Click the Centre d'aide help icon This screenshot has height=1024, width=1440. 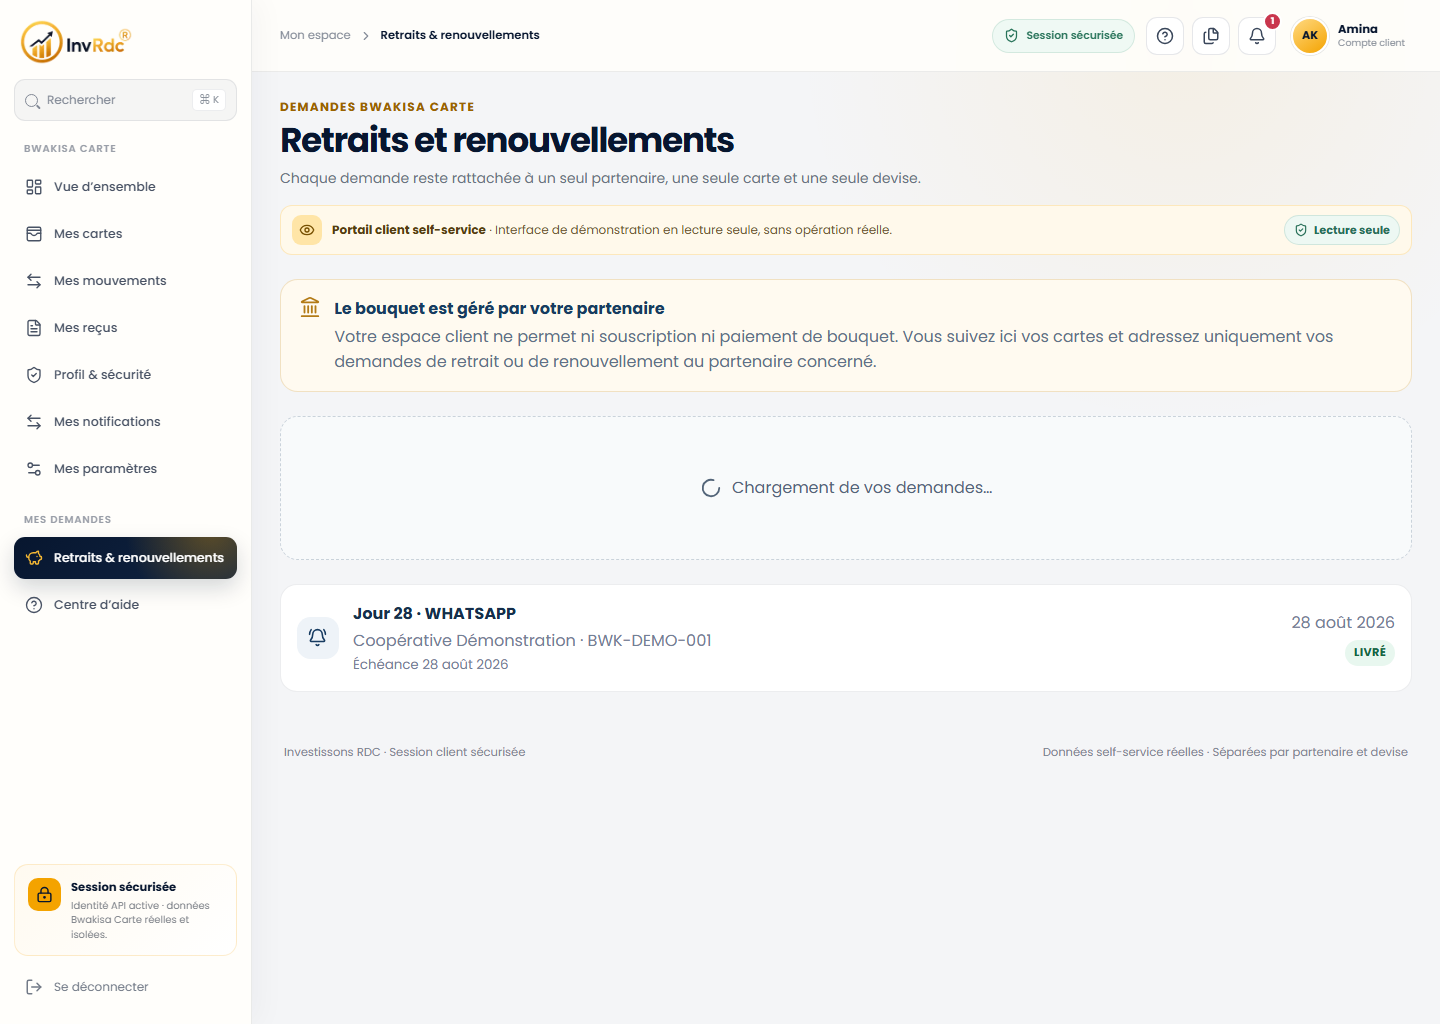tap(34, 605)
